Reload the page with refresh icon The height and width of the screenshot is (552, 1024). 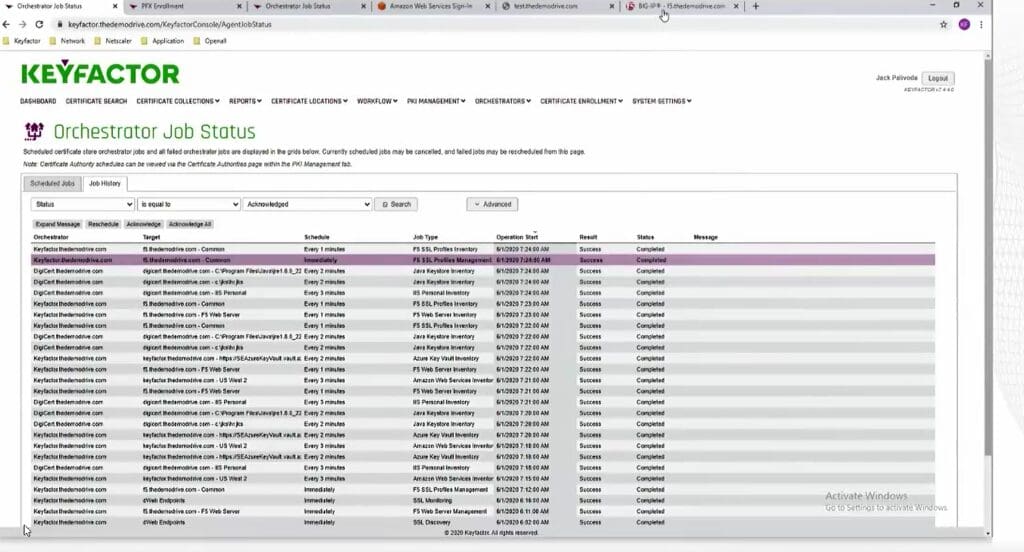point(39,24)
